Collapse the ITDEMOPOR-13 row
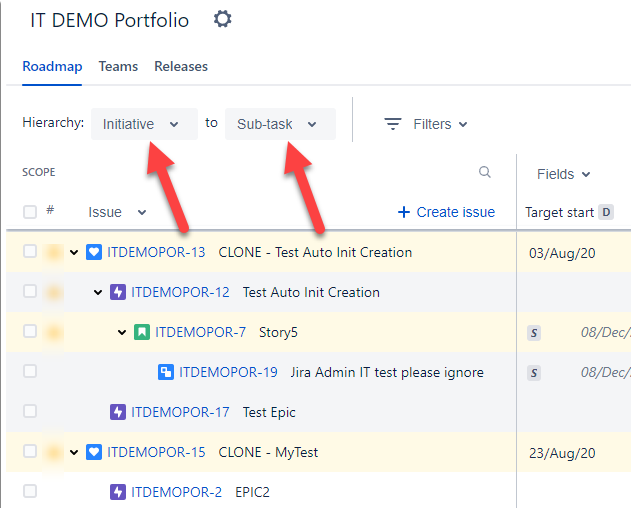Screen dimensions: 631x508 pyautogui.click(x=74, y=253)
